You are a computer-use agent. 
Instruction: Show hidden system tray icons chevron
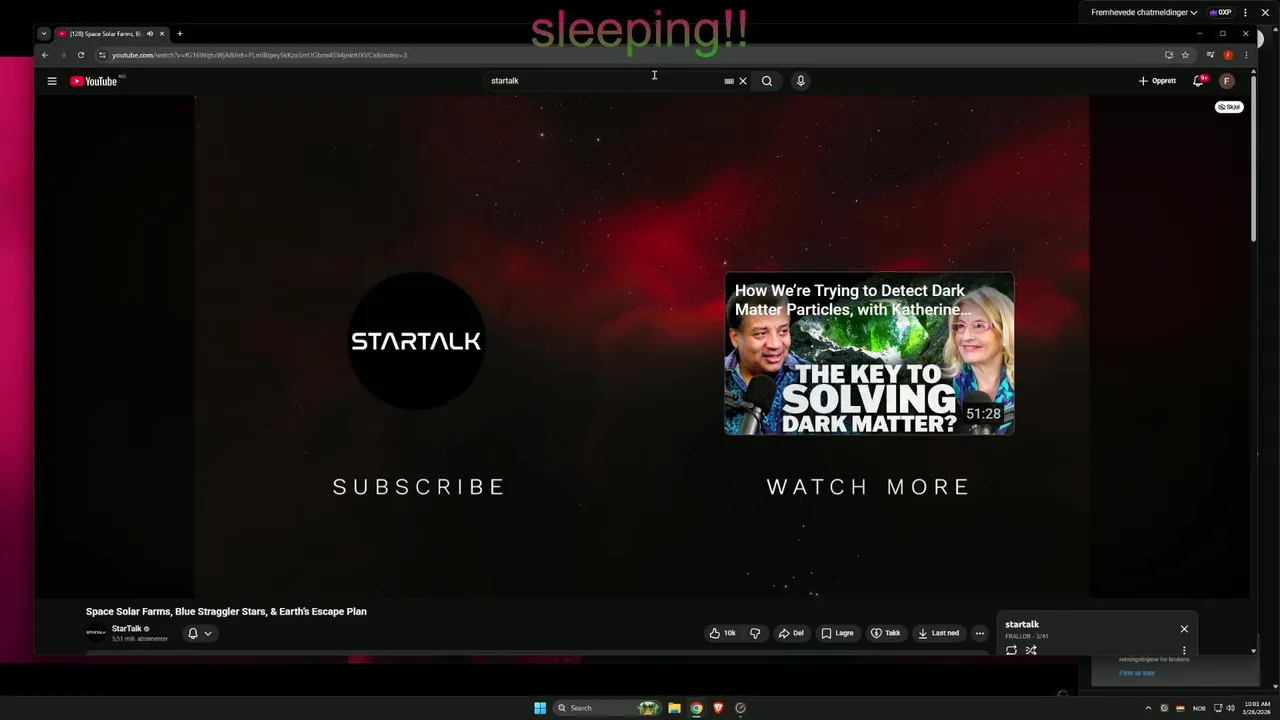click(1148, 708)
